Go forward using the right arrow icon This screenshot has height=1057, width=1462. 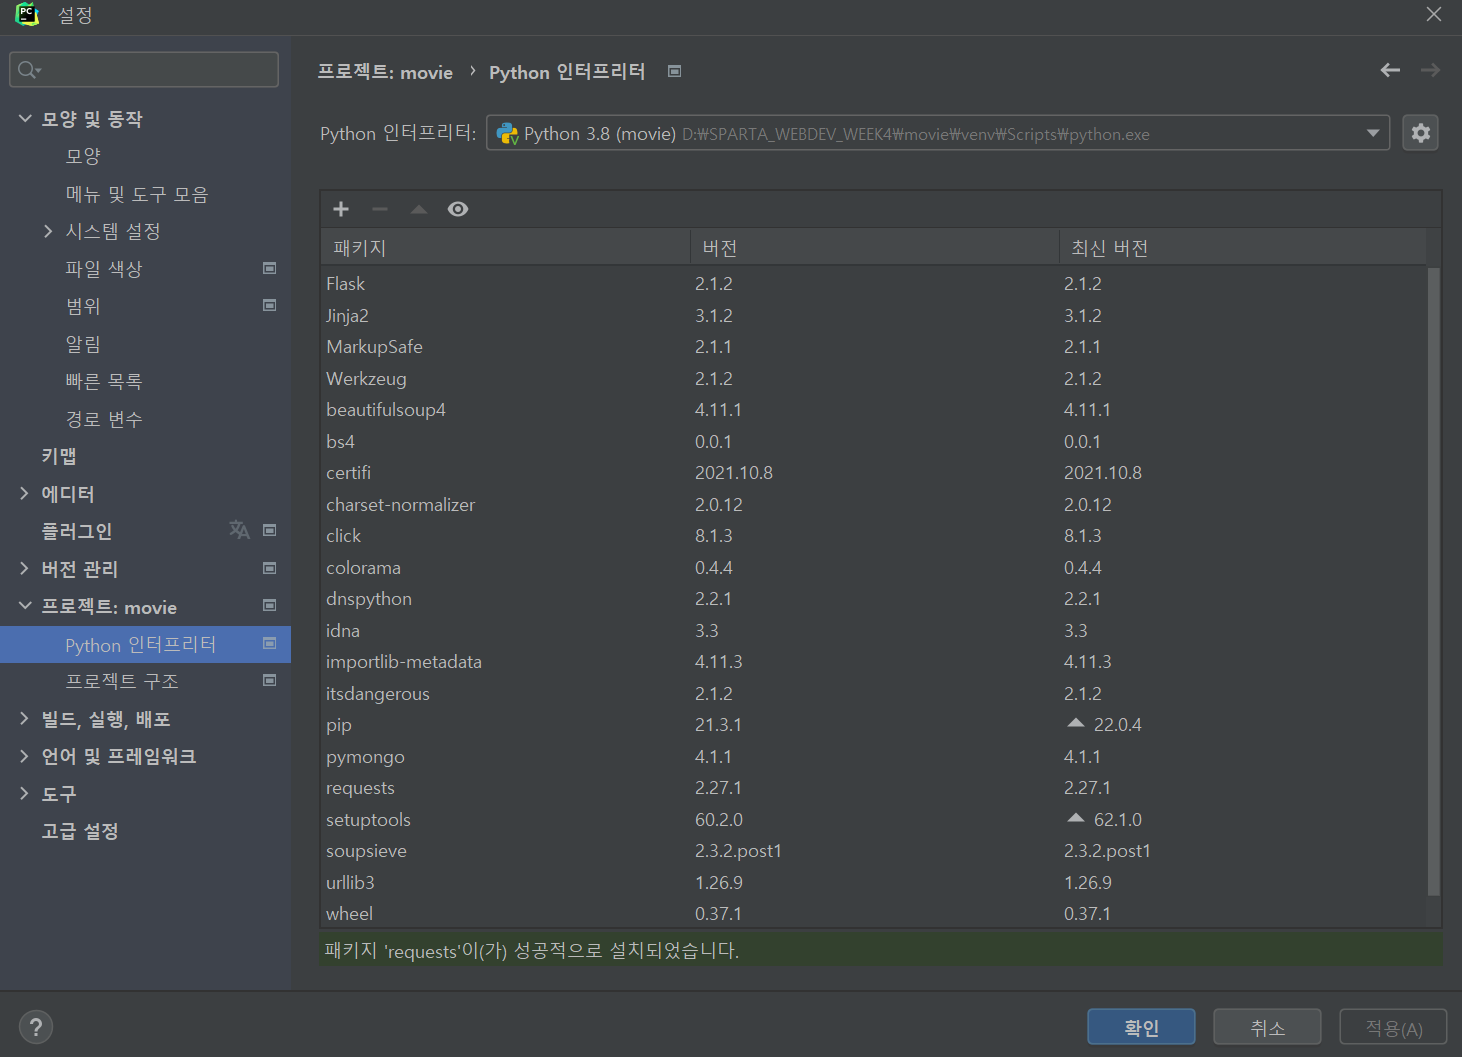[1431, 70]
